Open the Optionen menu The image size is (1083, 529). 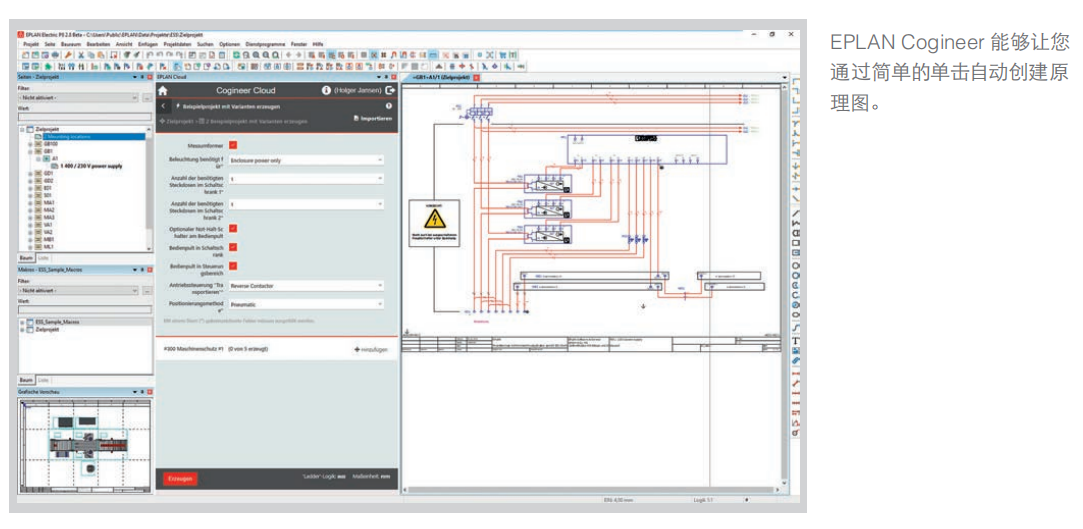tap(229, 44)
